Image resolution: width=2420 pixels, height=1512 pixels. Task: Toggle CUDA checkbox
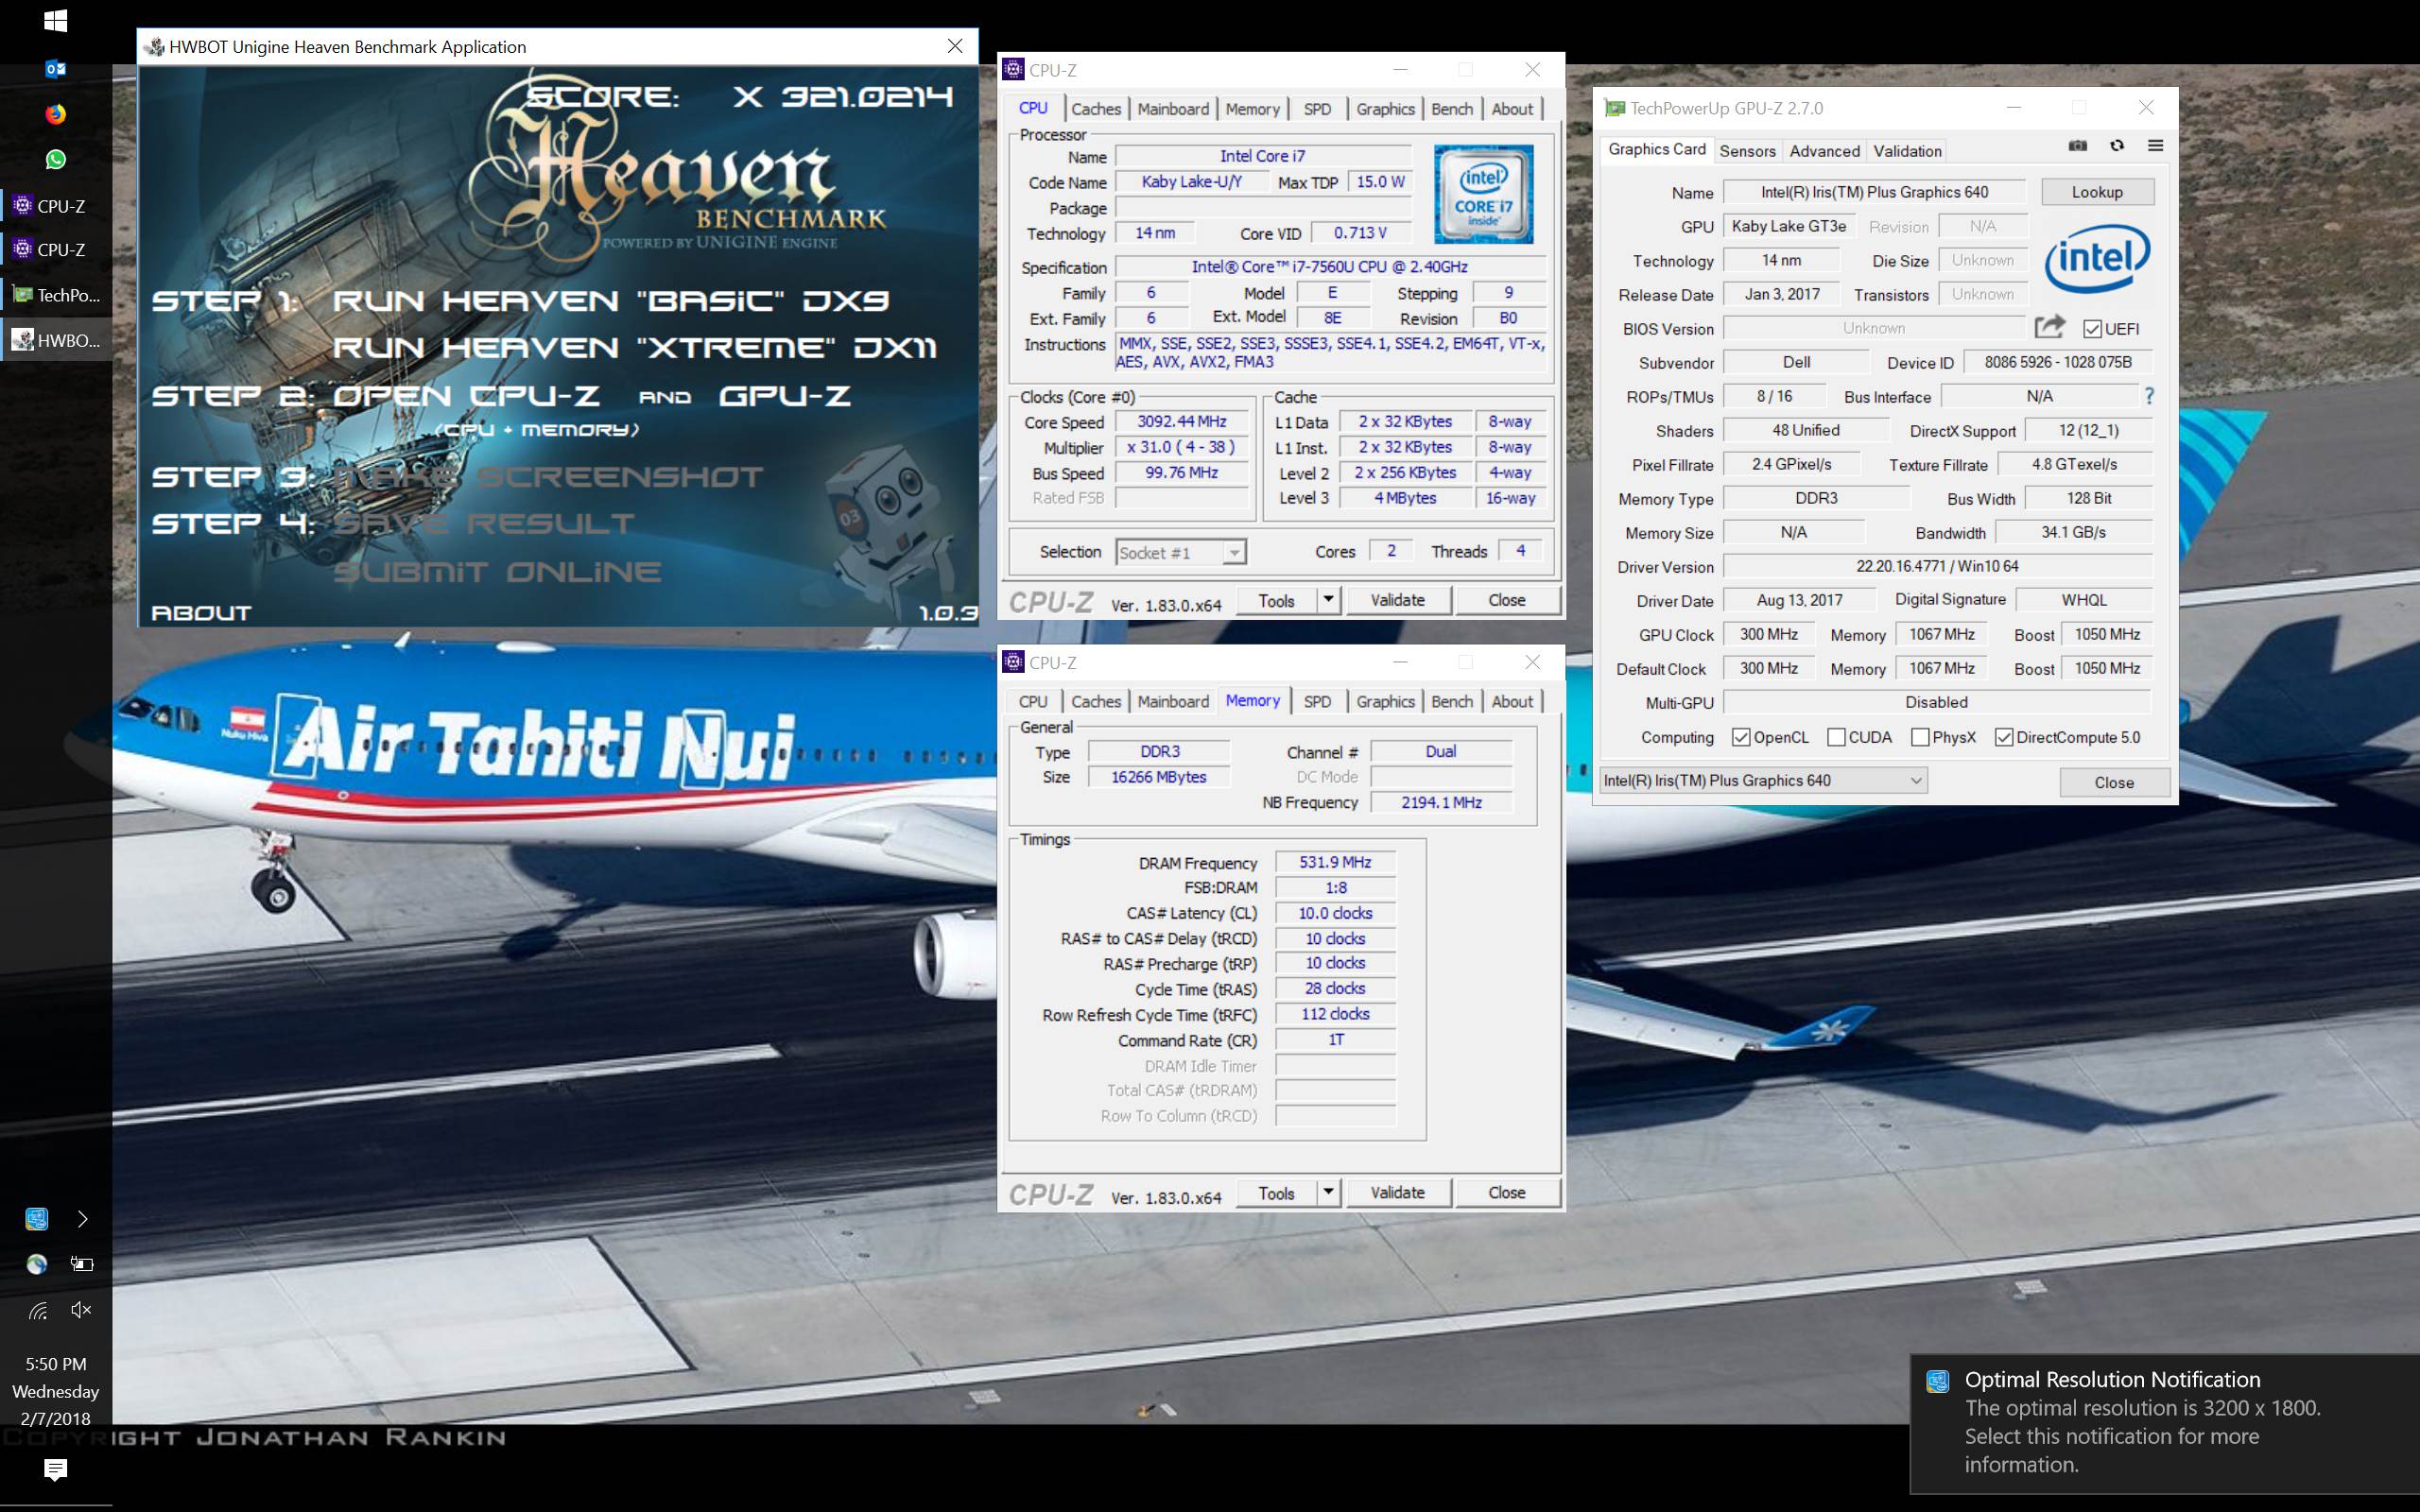tap(1836, 737)
